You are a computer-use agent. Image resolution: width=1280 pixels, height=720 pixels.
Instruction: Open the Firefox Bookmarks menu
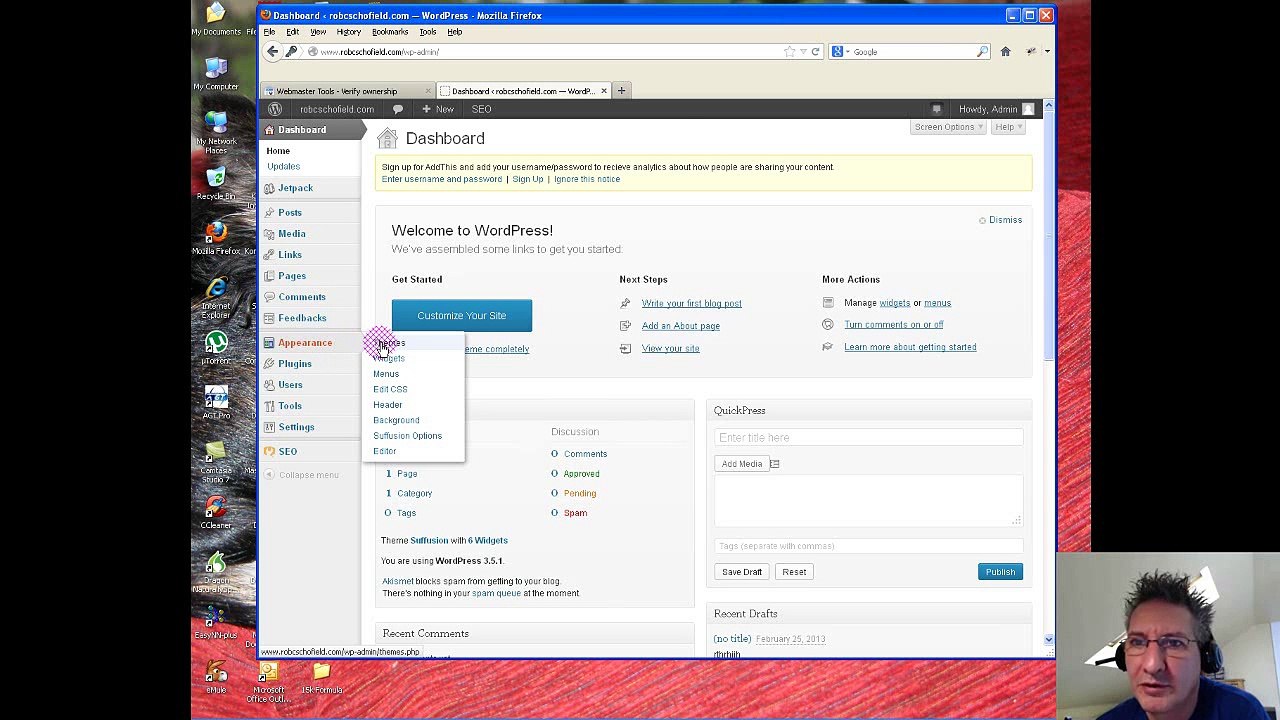point(390,32)
